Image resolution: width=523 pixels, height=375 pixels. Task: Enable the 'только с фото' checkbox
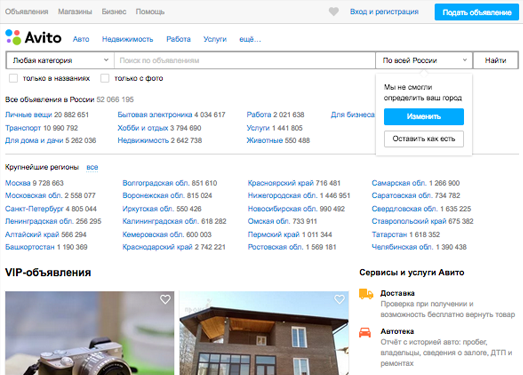(105, 78)
